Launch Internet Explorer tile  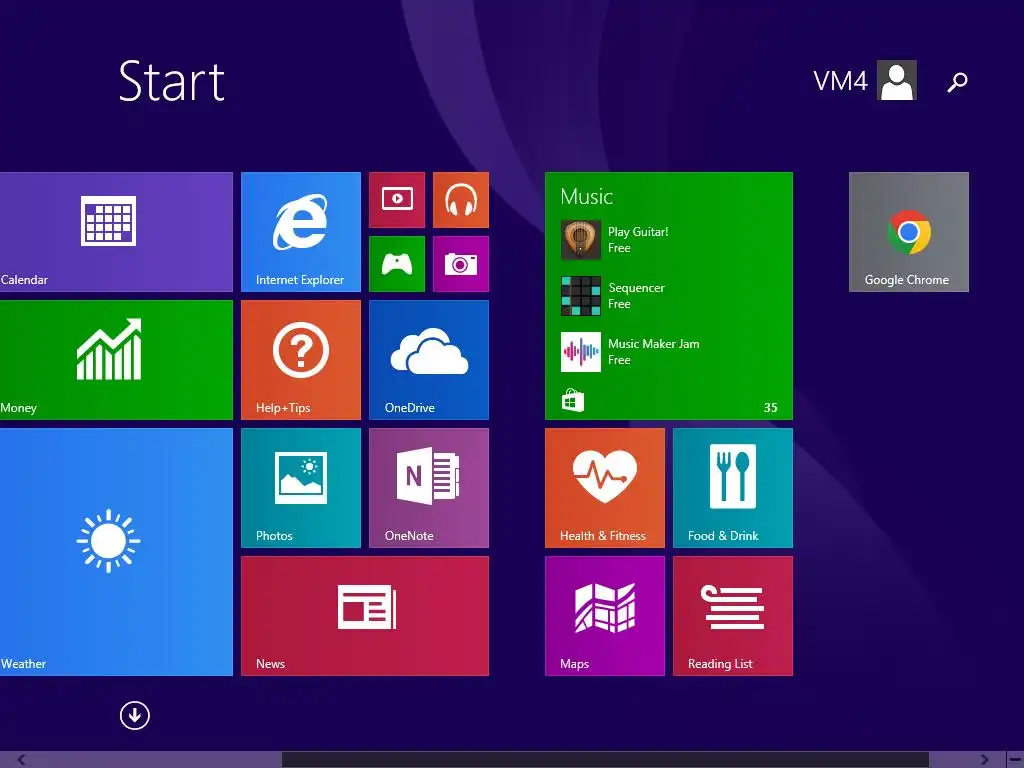pyautogui.click(x=300, y=232)
